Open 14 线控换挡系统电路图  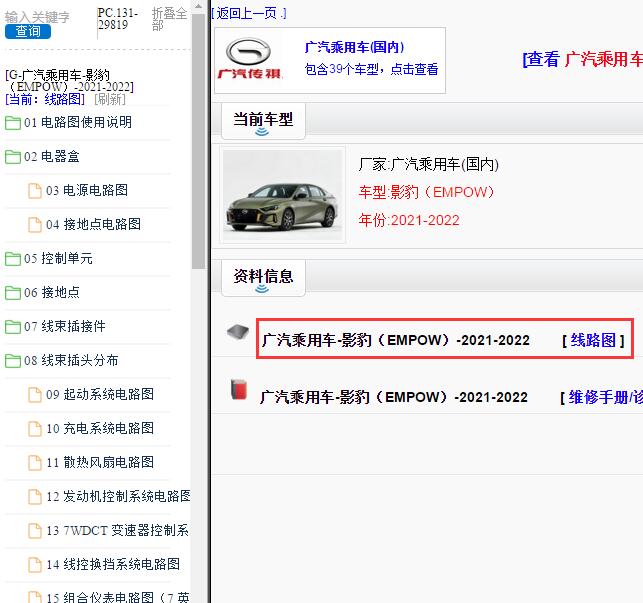tap(113, 565)
